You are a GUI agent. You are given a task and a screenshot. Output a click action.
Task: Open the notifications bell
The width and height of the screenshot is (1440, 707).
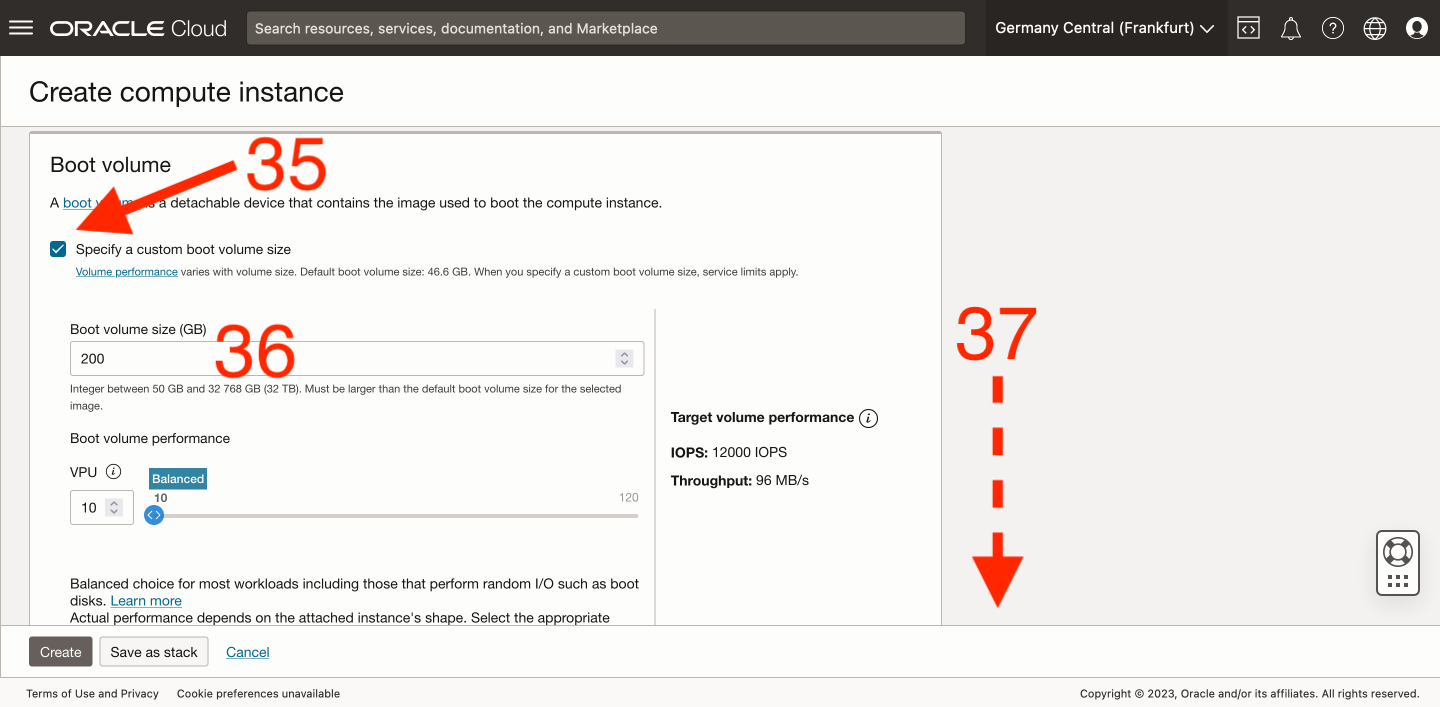click(1291, 28)
